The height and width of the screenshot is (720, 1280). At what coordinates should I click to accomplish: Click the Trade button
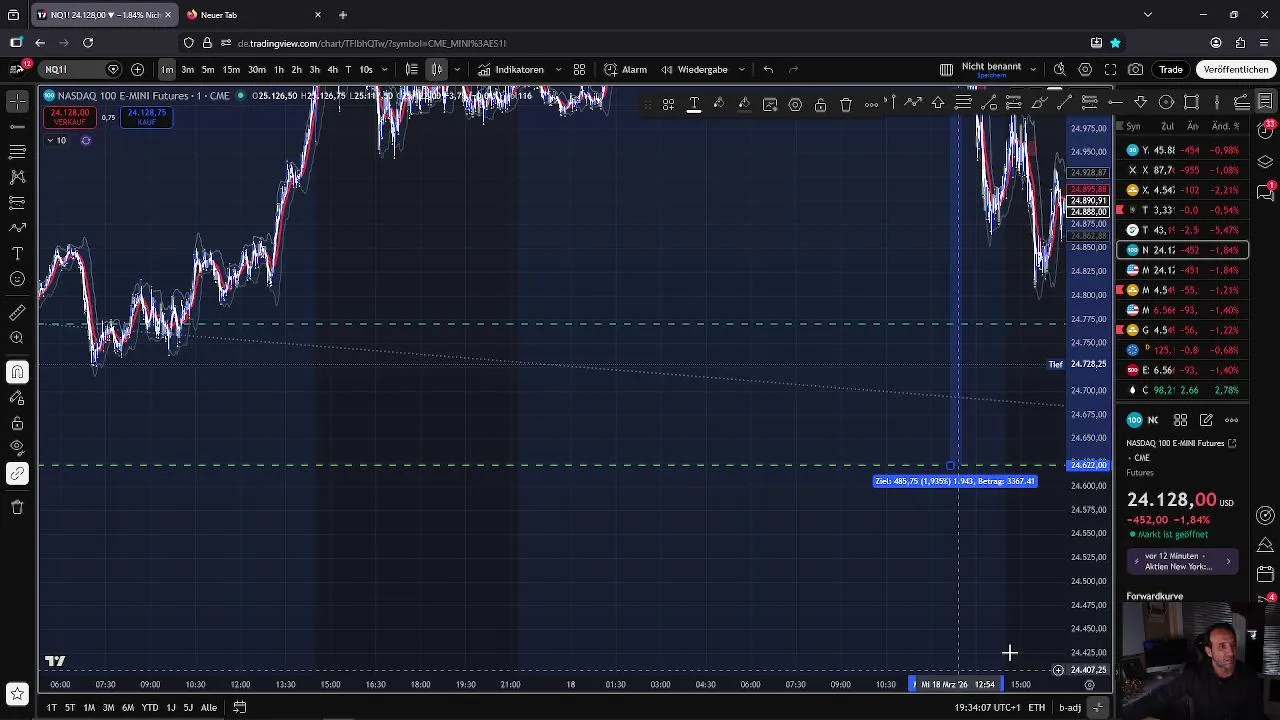tap(1171, 69)
